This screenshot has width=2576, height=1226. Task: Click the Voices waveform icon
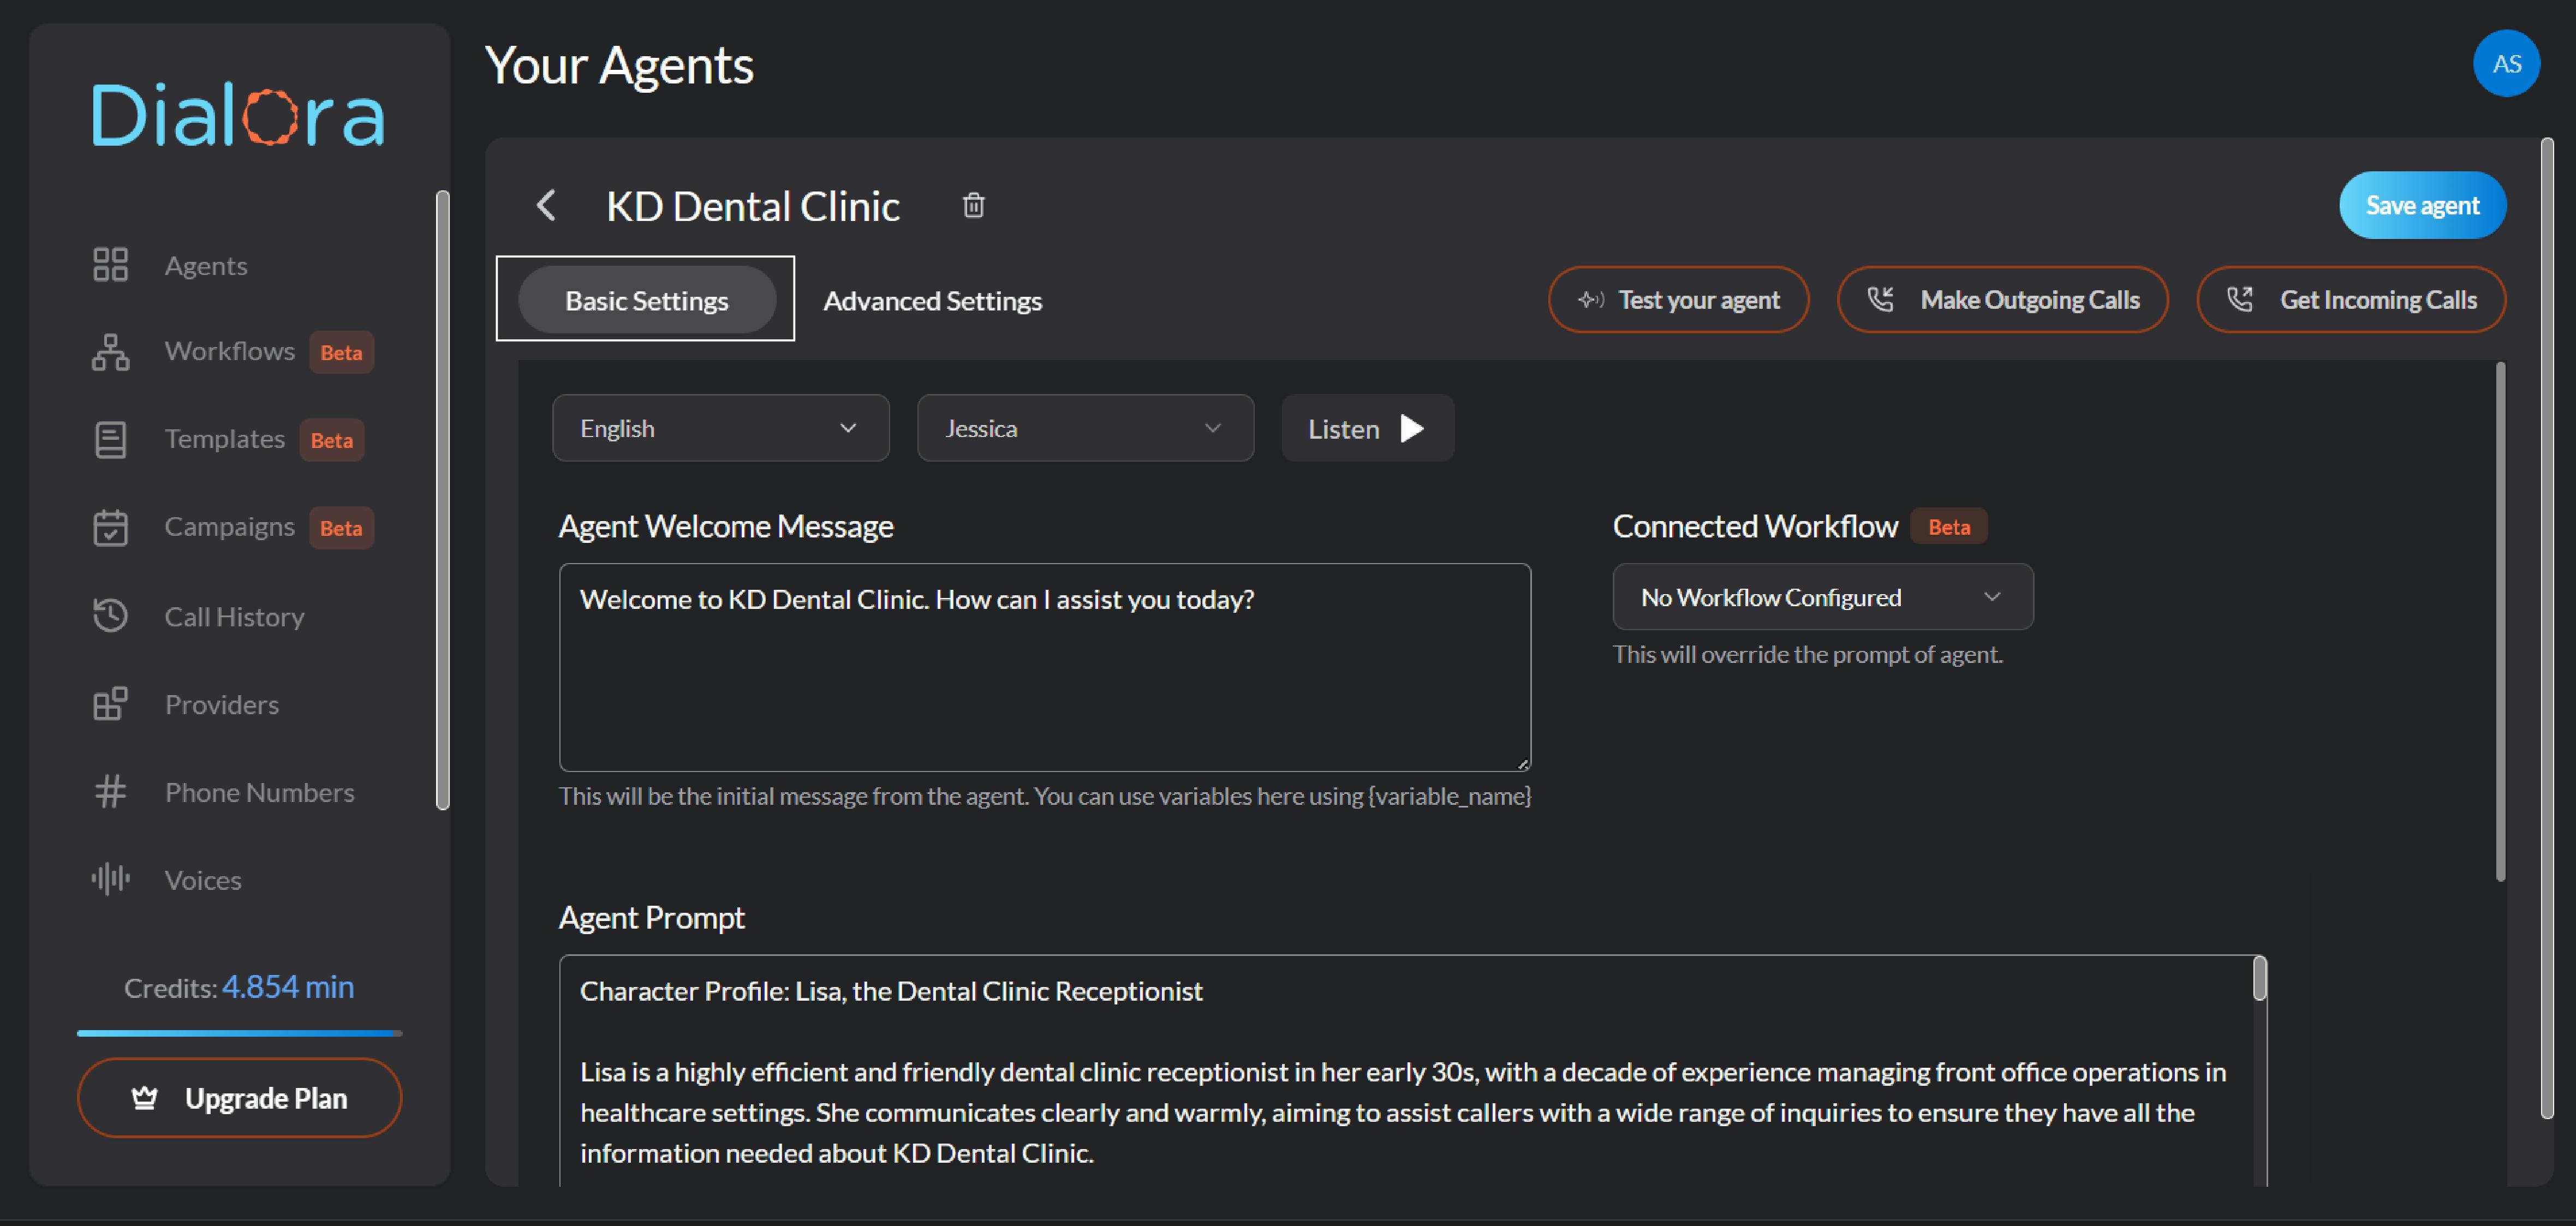point(110,880)
